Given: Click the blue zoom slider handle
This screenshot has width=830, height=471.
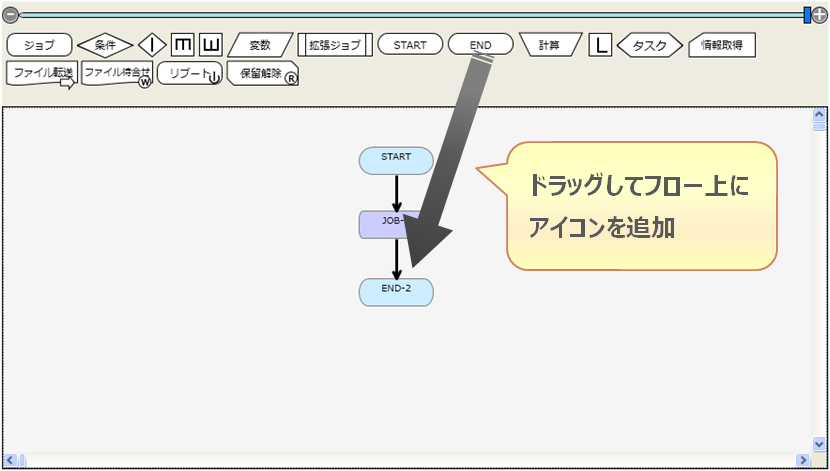Looking at the screenshot, I should click(x=807, y=15).
